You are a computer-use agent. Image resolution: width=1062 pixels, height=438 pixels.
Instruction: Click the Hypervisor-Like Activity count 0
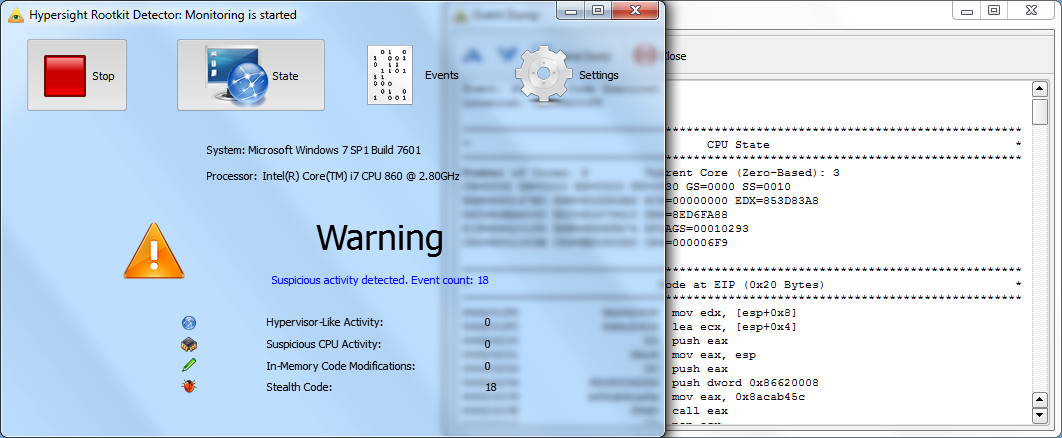(x=488, y=322)
